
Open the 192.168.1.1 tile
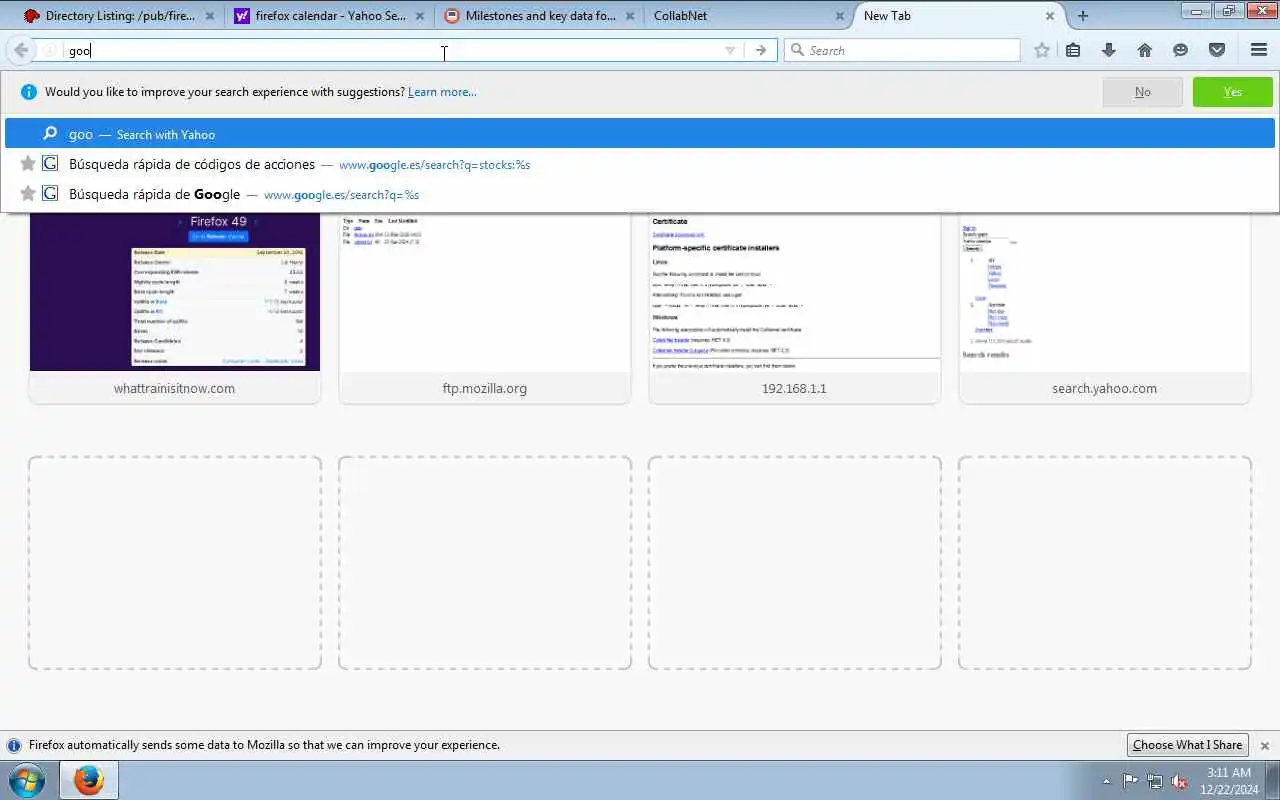795,309
